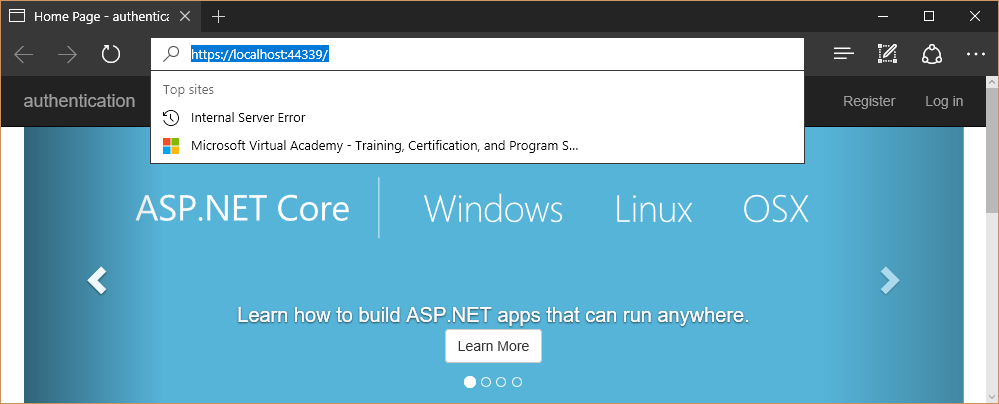Switch to the Home Page browser tab
This screenshot has width=999, height=404.
100,17
